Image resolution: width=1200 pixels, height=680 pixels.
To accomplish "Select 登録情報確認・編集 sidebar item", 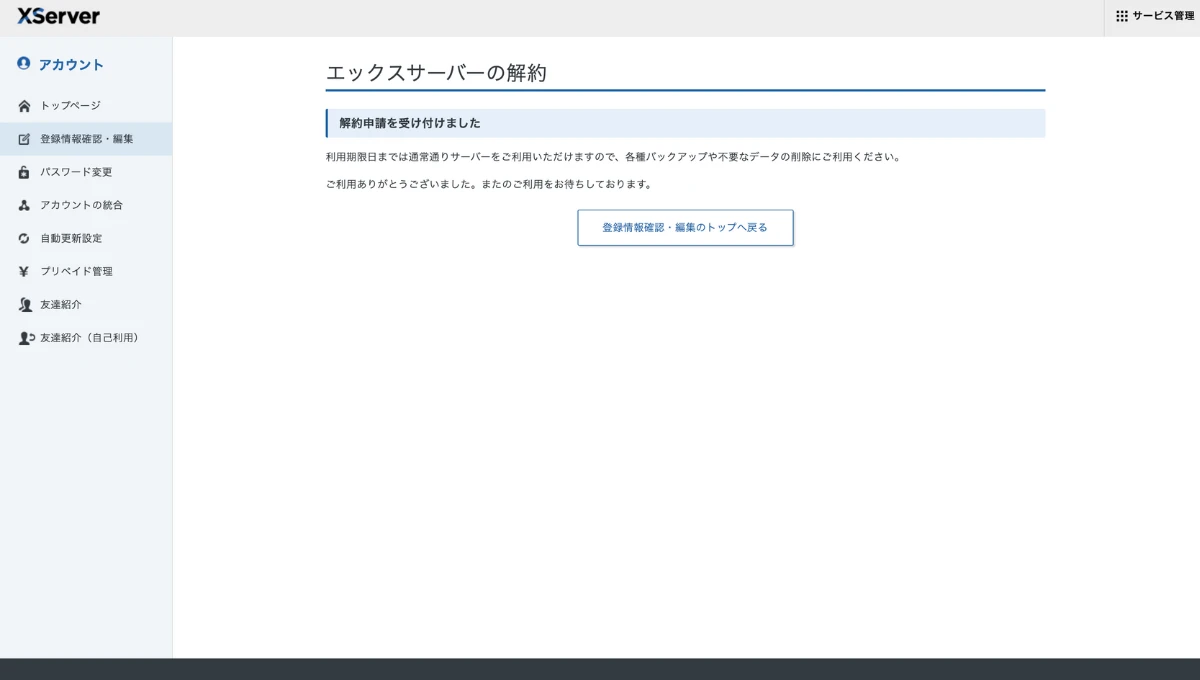I will 86,139.
